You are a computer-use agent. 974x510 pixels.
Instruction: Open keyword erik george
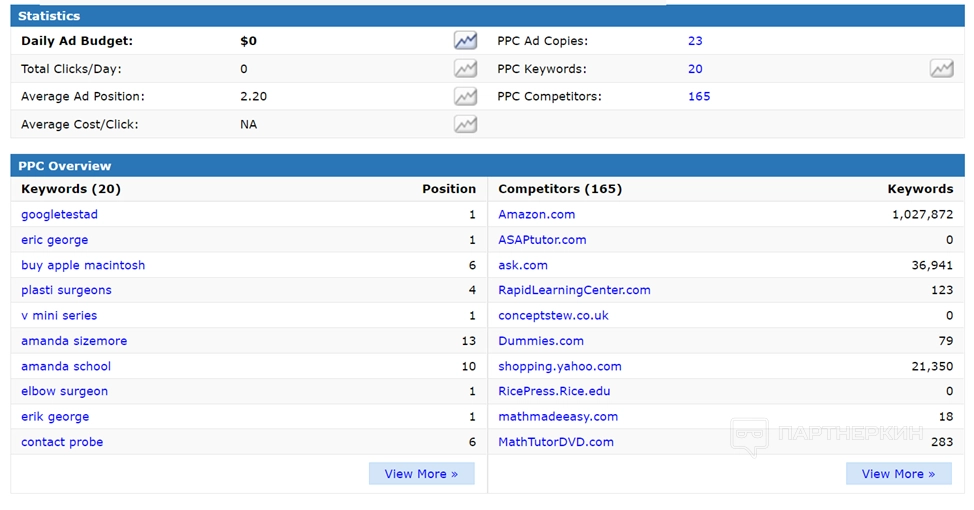[55, 417]
